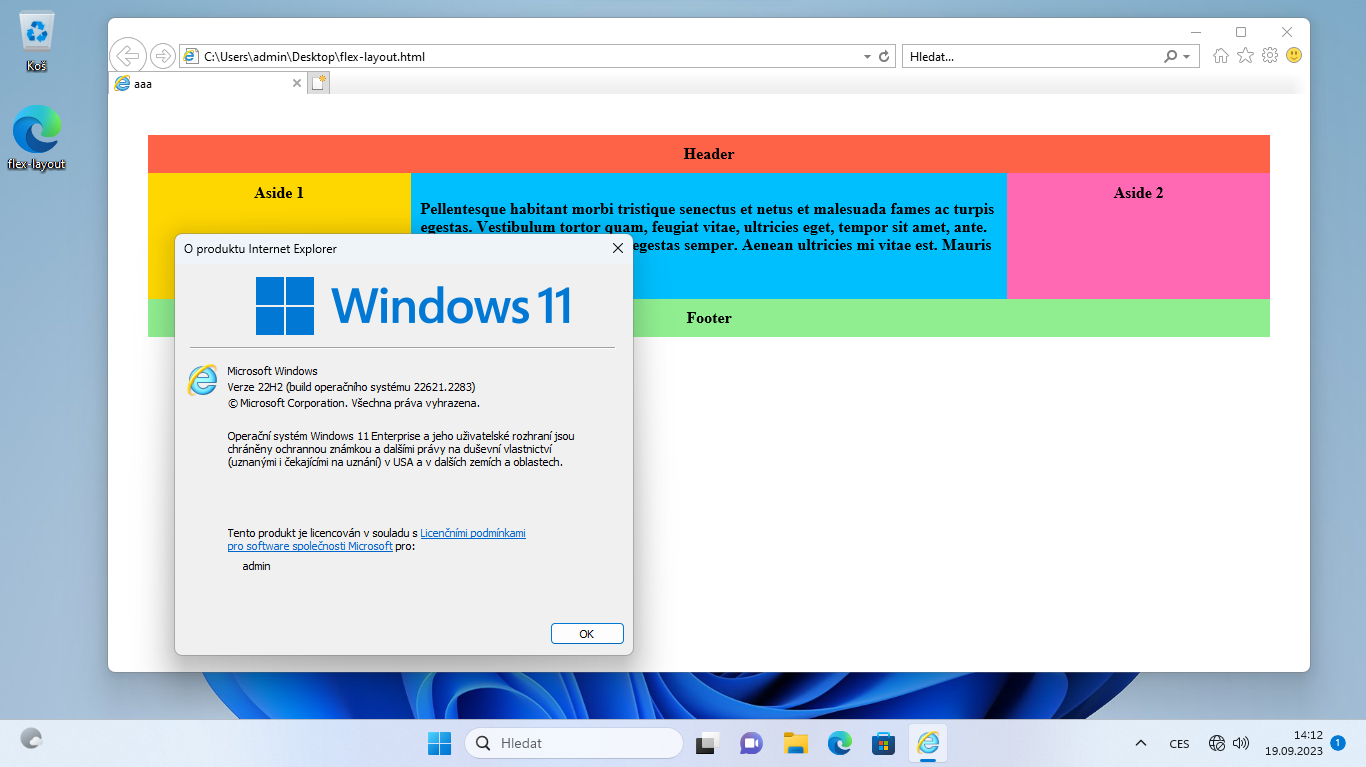Click the 'admin' licensee name
The height and width of the screenshot is (767, 1366).
pos(256,566)
